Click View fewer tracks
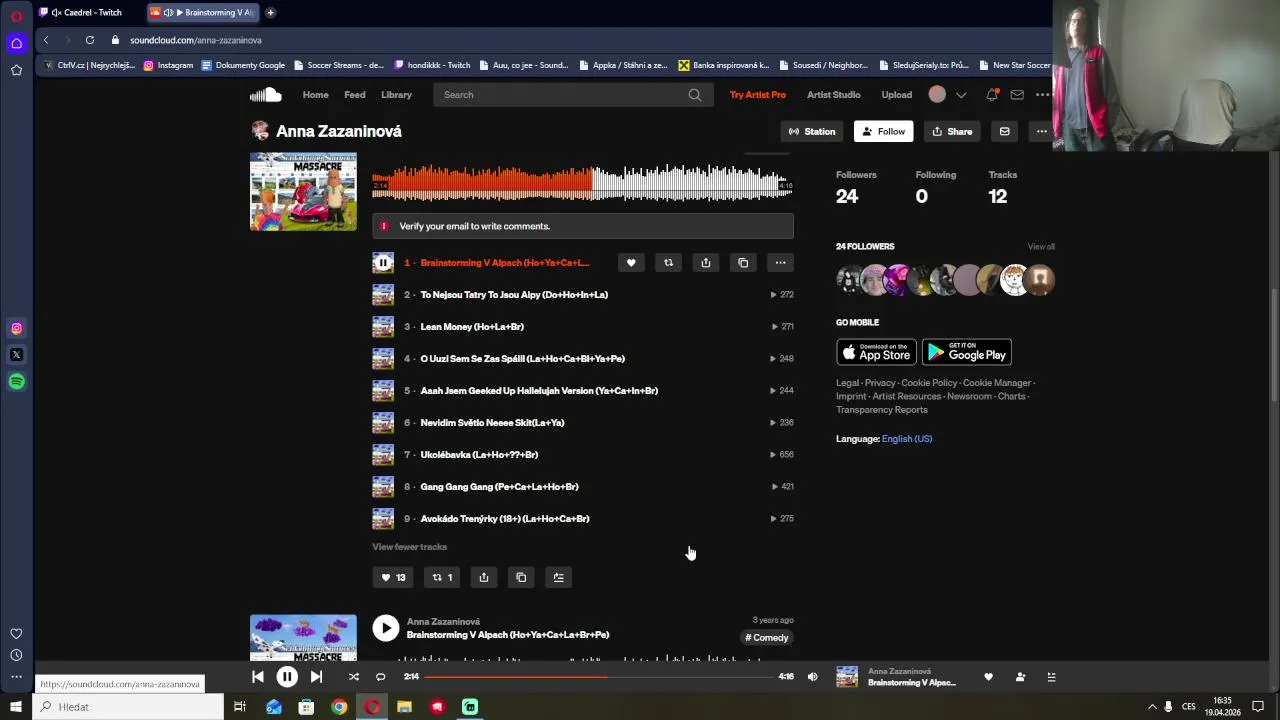Image resolution: width=1280 pixels, height=720 pixels. pyautogui.click(x=409, y=547)
